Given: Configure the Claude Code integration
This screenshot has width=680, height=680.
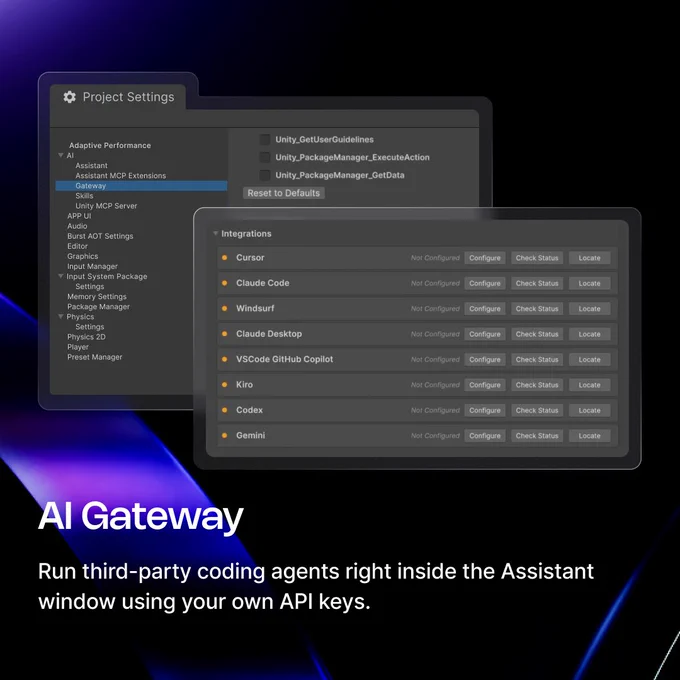Looking at the screenshot, I should tap(485, 283).
